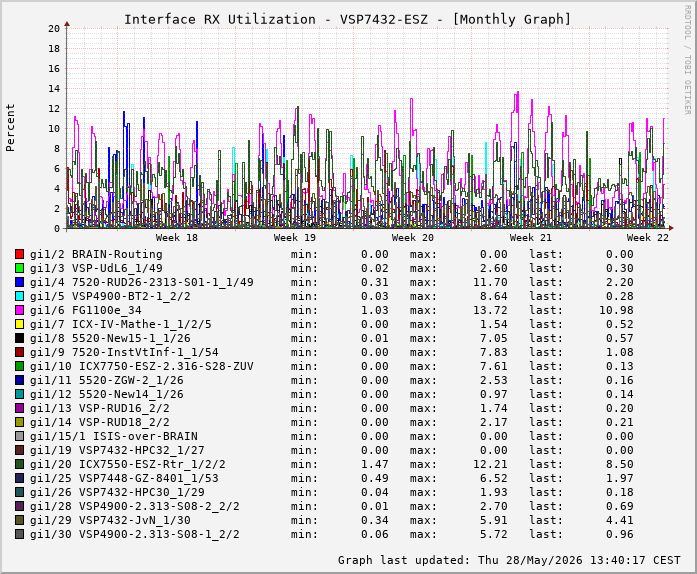Click the y-axis value 14
The image size is (697, 574).
(x=54, y=88)
